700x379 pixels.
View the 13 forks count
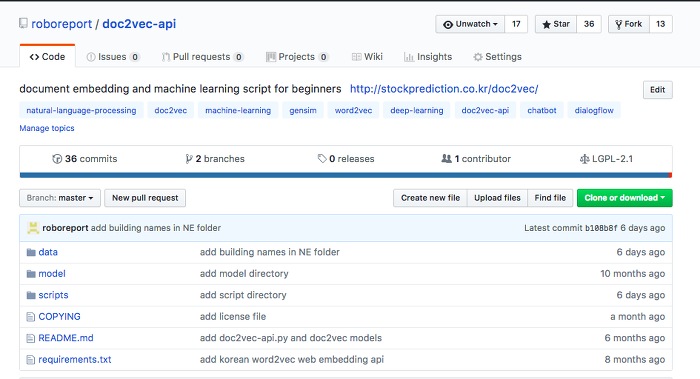661,24
